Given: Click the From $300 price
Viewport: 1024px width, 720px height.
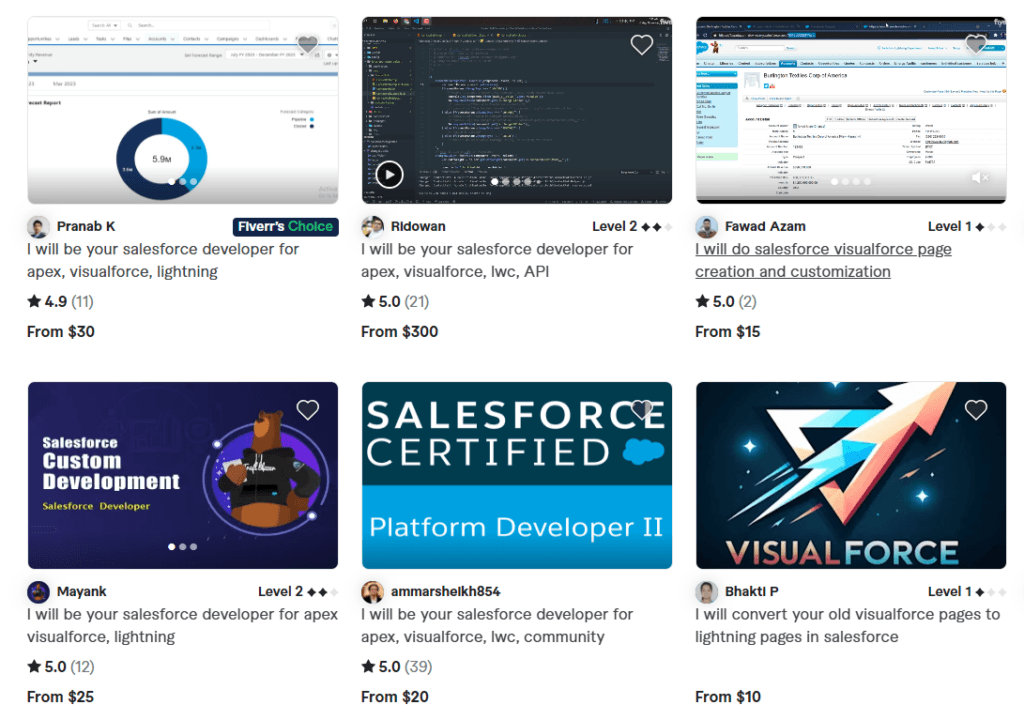Looking at the screenshot, I should coord(400,332).
